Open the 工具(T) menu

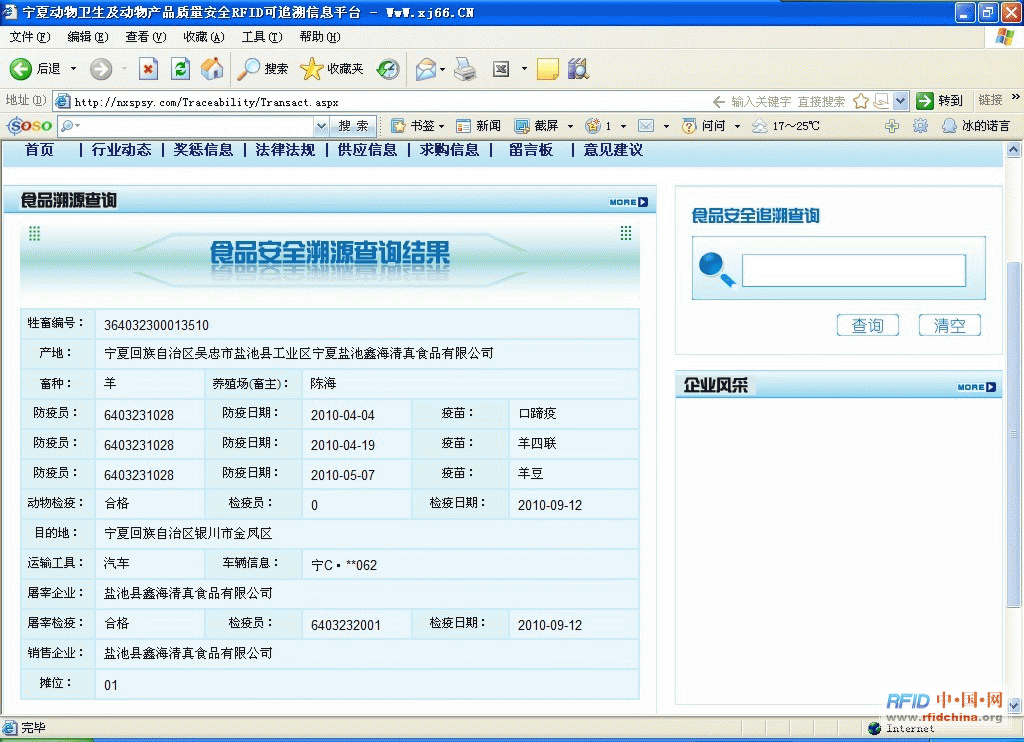(x=261, y=37)
